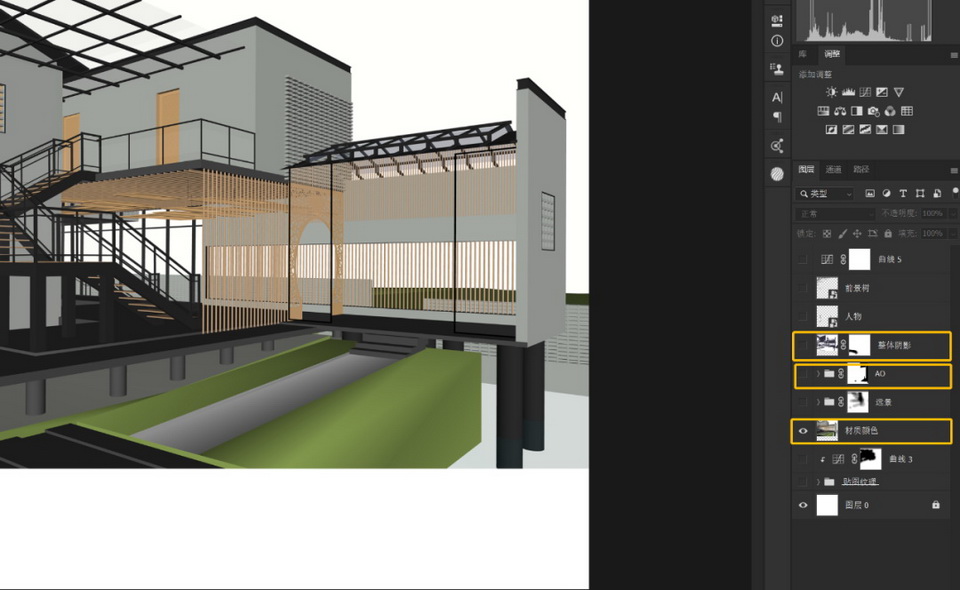Image resolution: width=960 pixels, height=590 pixels.
Task: Hide the 图层 0 layer
Action: [802, 506]
